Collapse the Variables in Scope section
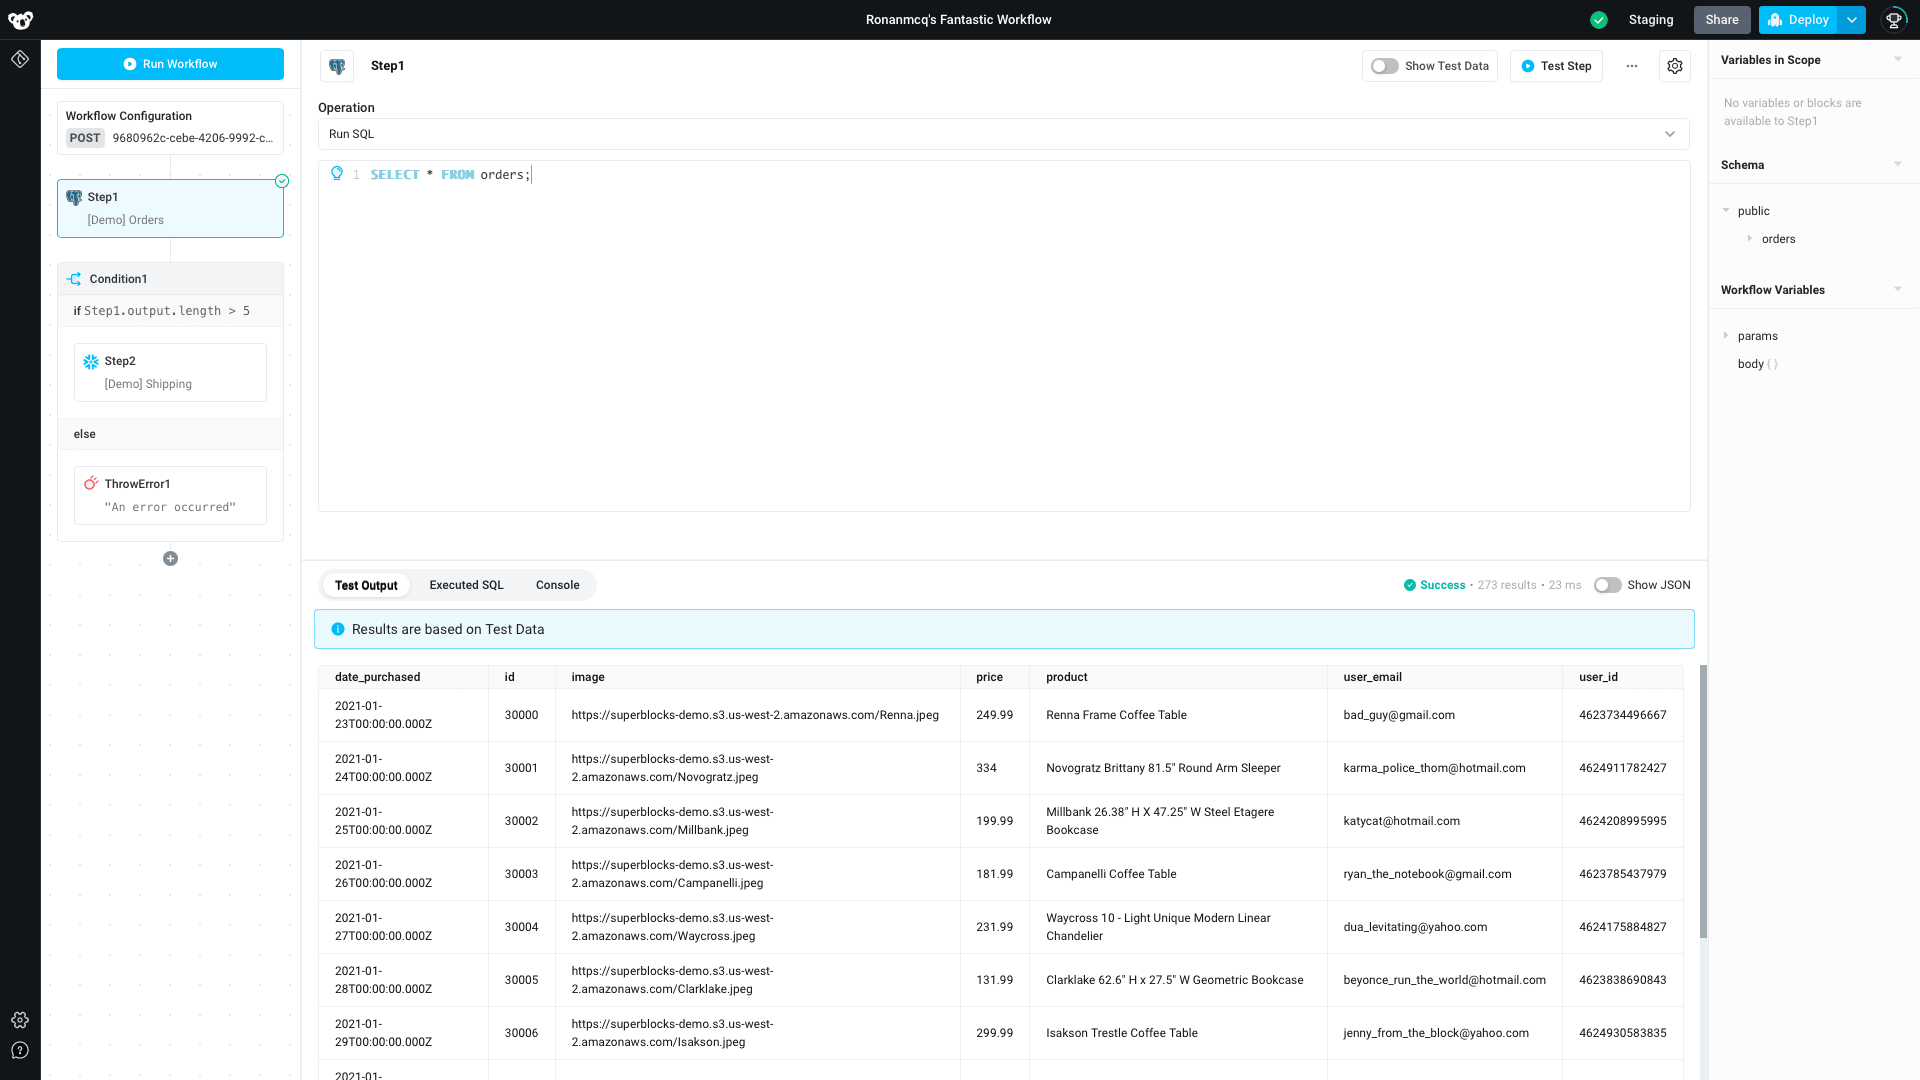 click(x=1898, y=59)
